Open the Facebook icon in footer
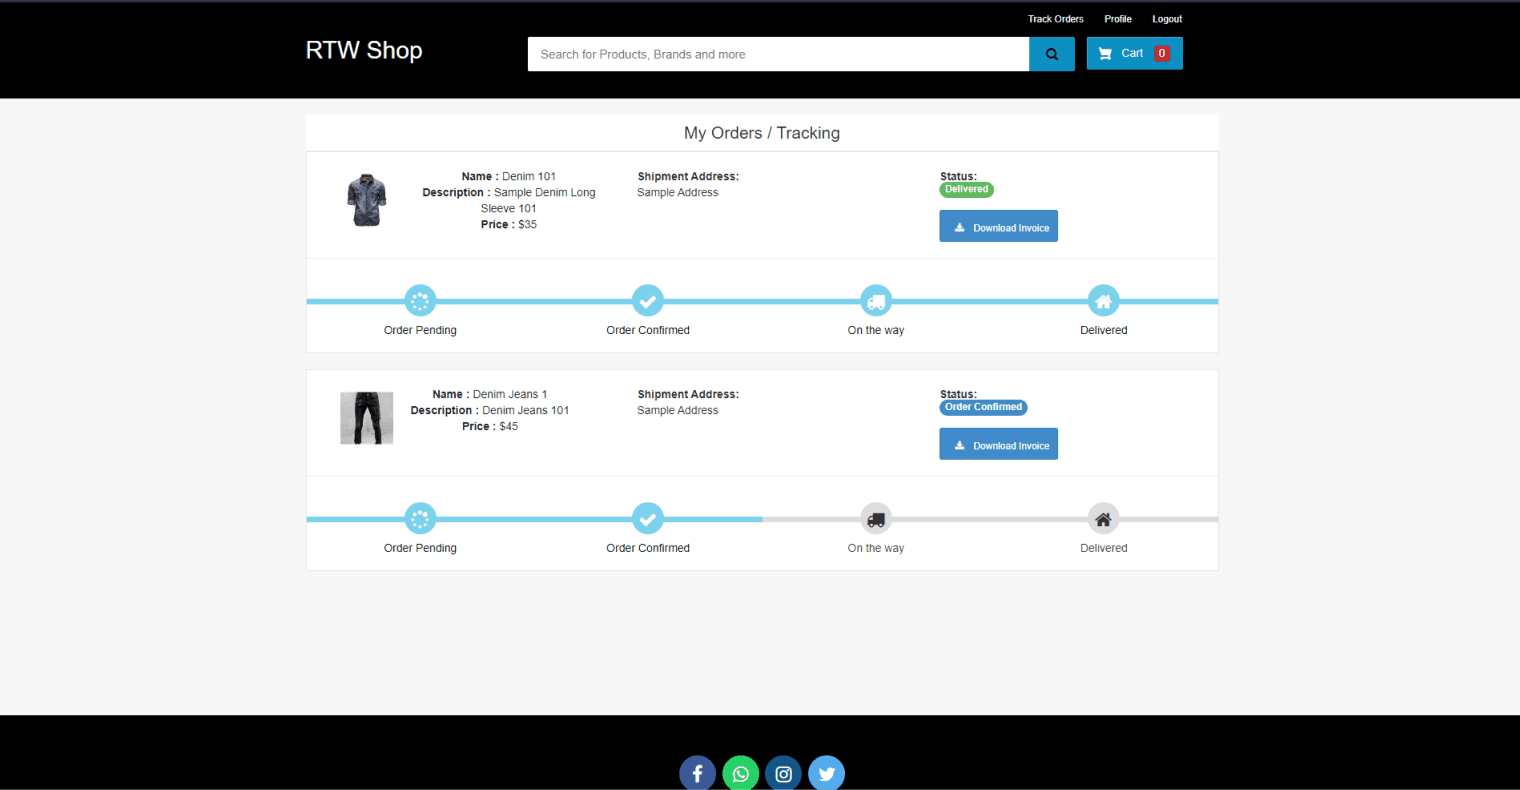Screen dimensions: 1520x790 tap(697, 773)
